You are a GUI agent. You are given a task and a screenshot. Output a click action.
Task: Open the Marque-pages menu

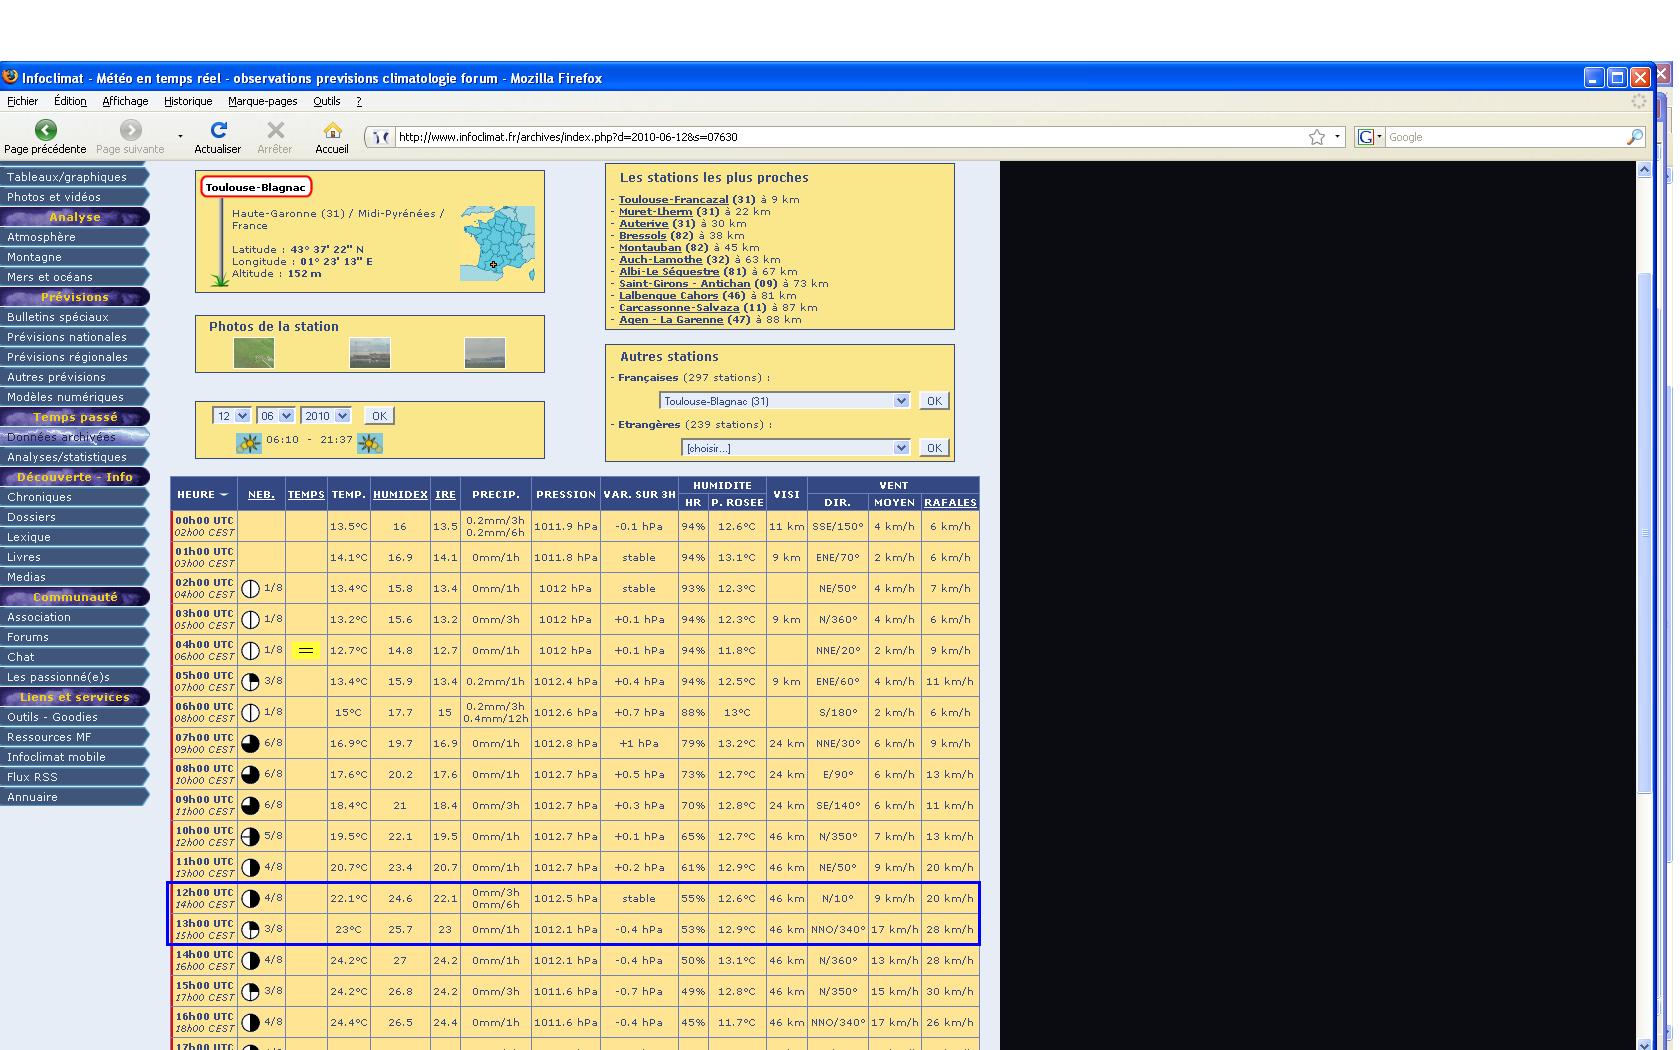tap(262, 101)
